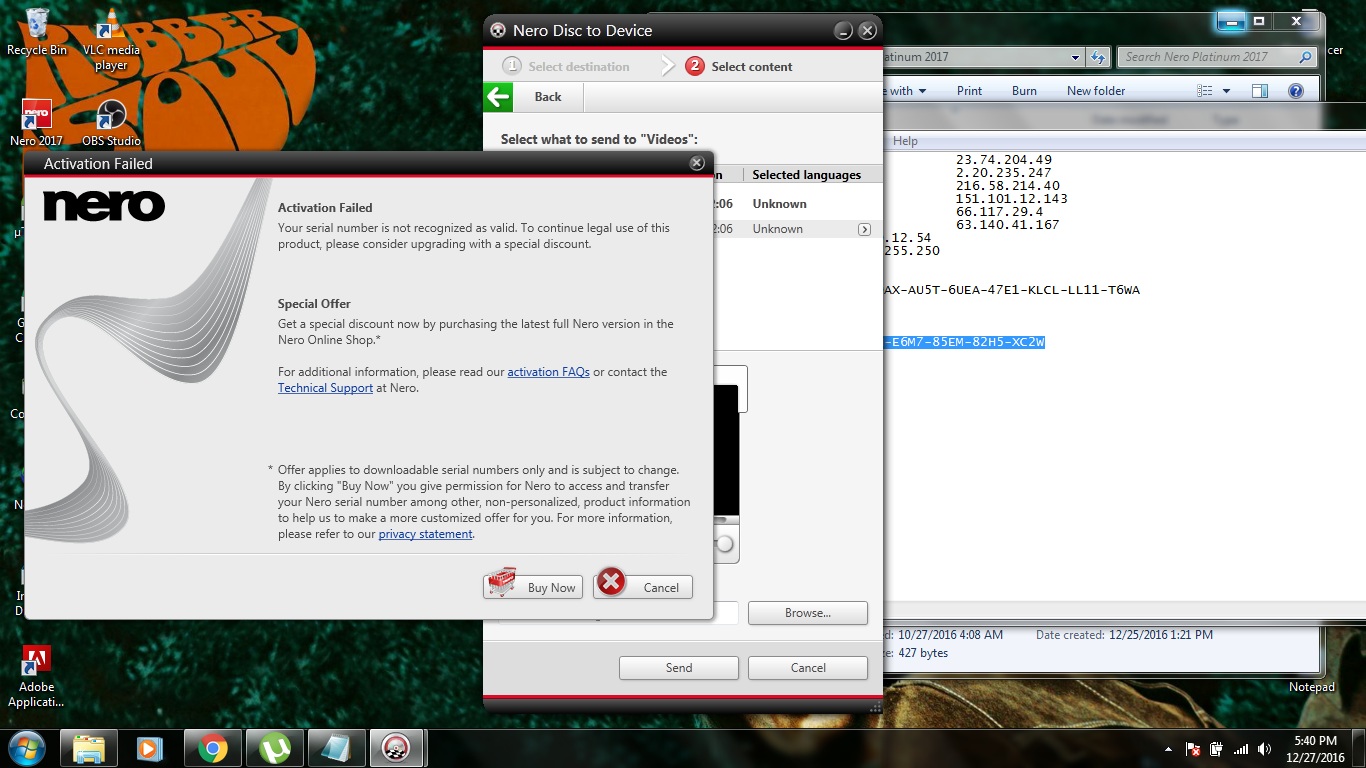Click the slider knob under the preview
This screenshot has width=1366, height=768.
coord(725,544)
